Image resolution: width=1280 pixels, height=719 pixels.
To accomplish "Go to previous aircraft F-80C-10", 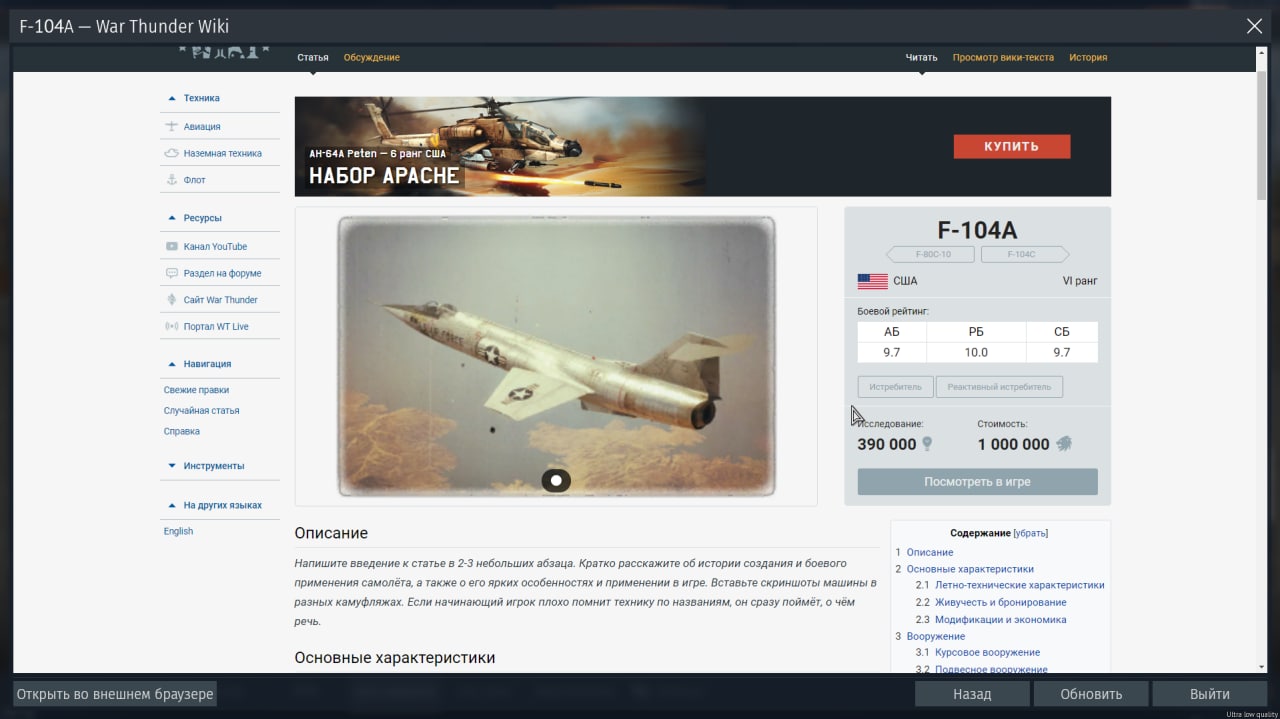I will point(932,254).
